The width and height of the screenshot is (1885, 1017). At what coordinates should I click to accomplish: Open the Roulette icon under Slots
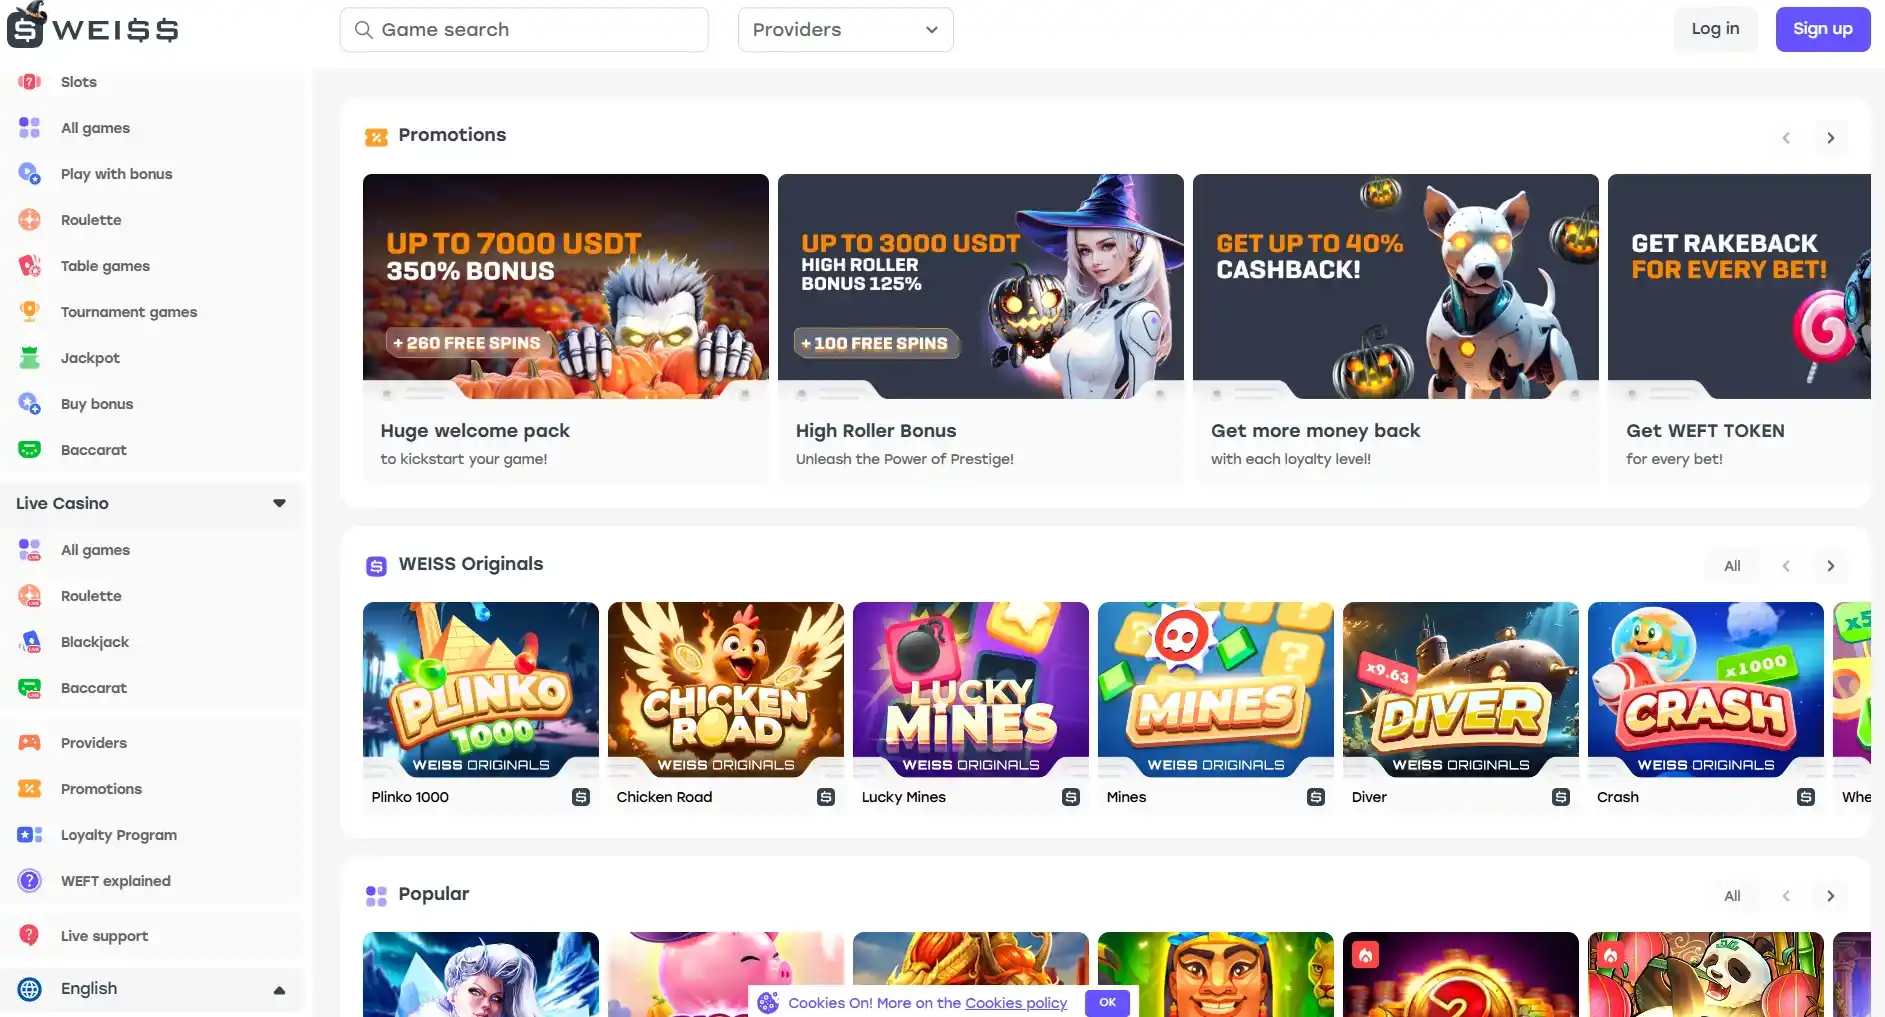[30, 220]
